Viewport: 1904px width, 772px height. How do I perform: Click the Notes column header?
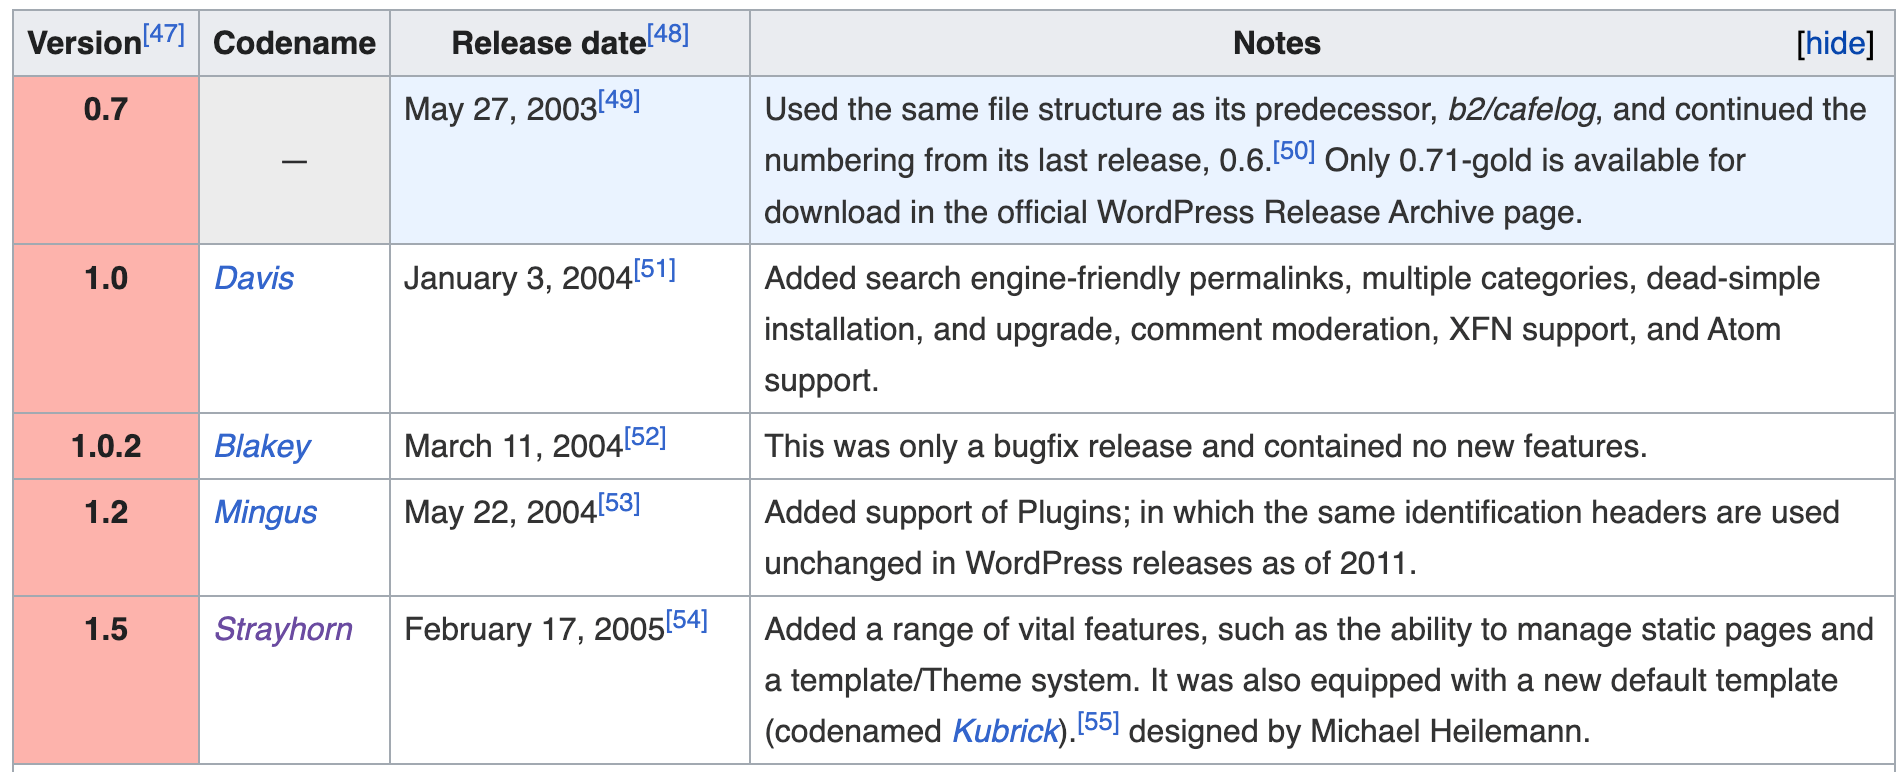pyautogui.click(x=1276, y=44)
